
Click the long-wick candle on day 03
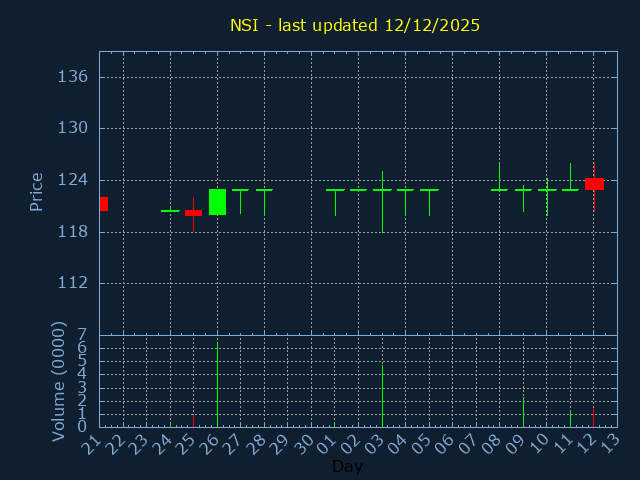[382, 190]
